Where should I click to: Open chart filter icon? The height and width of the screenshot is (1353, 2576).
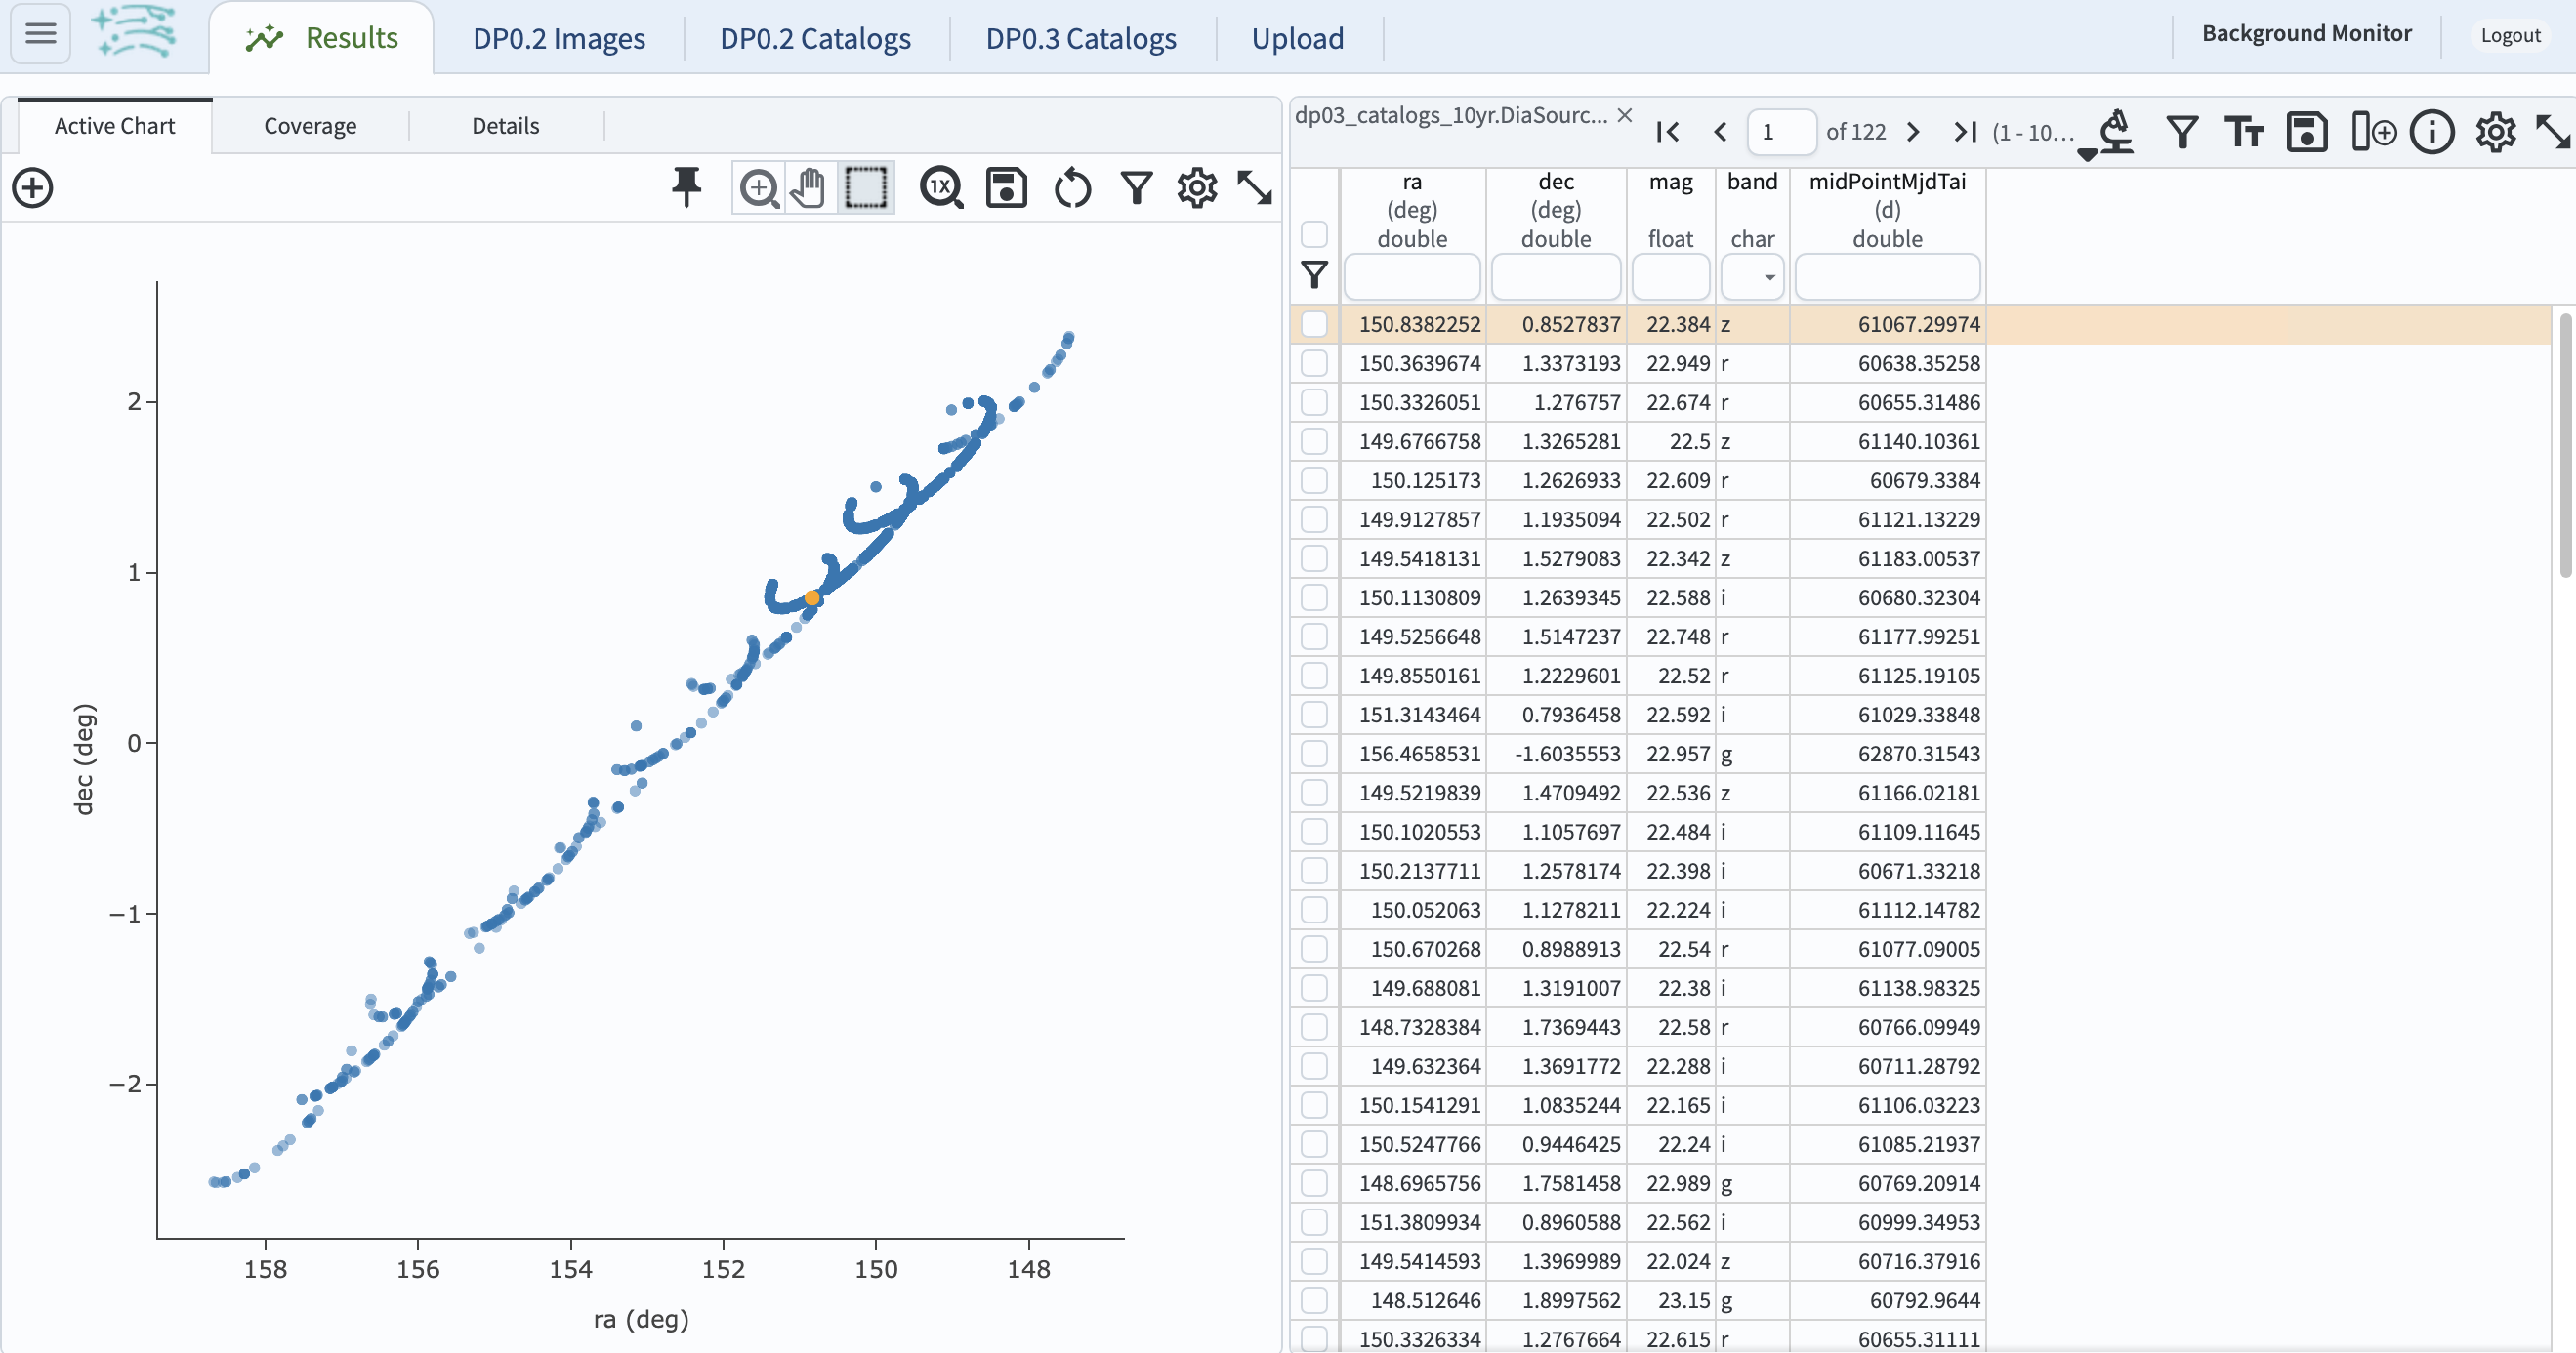click(x=1137, y=188)
